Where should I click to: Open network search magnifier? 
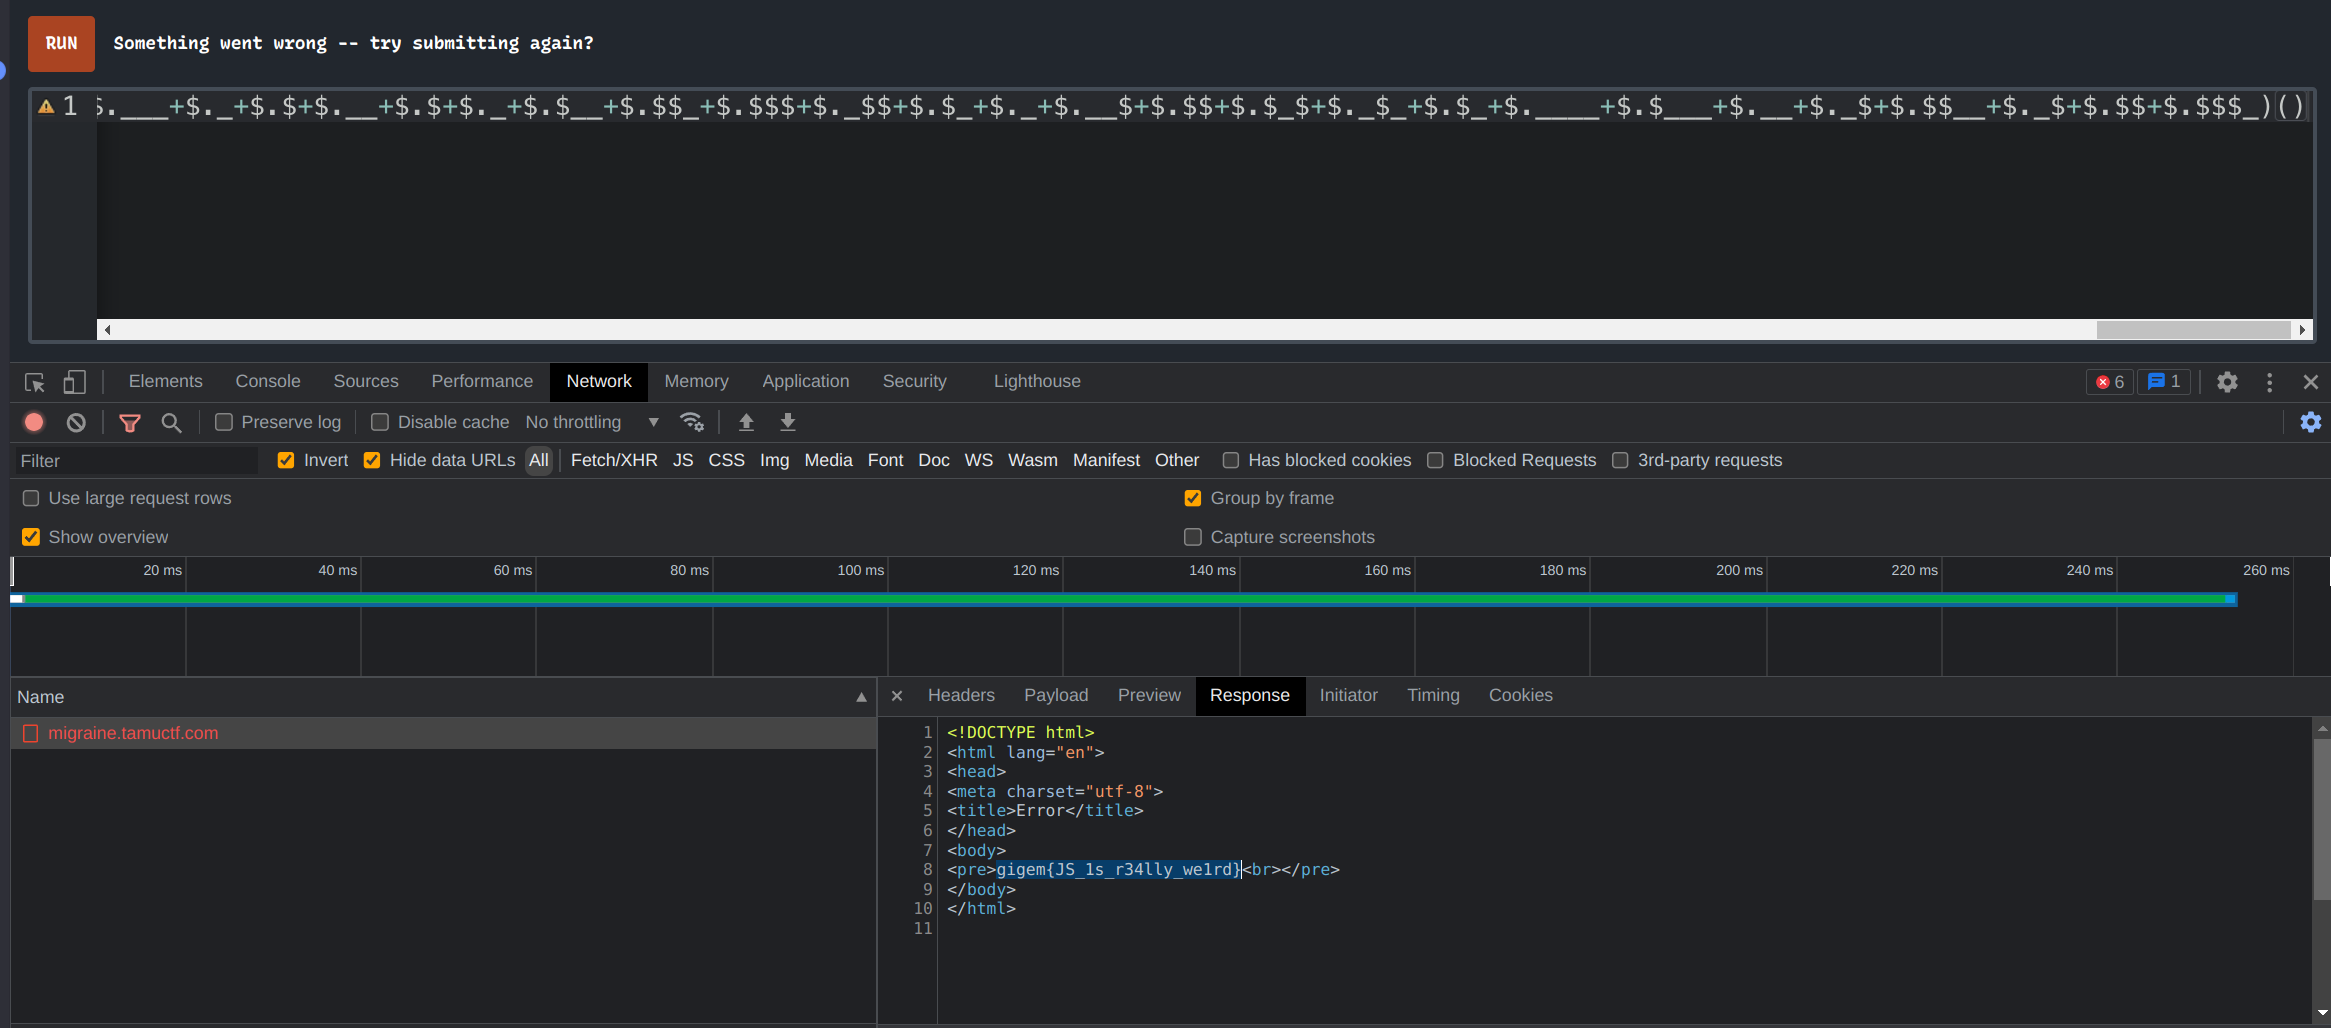click(171, 422)
